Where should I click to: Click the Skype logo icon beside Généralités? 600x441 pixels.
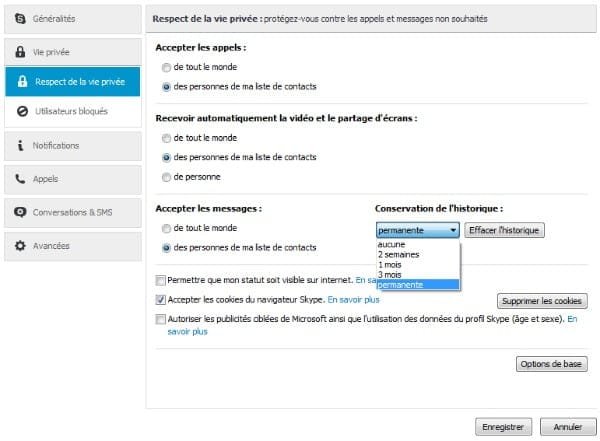[x=20, y=18]
